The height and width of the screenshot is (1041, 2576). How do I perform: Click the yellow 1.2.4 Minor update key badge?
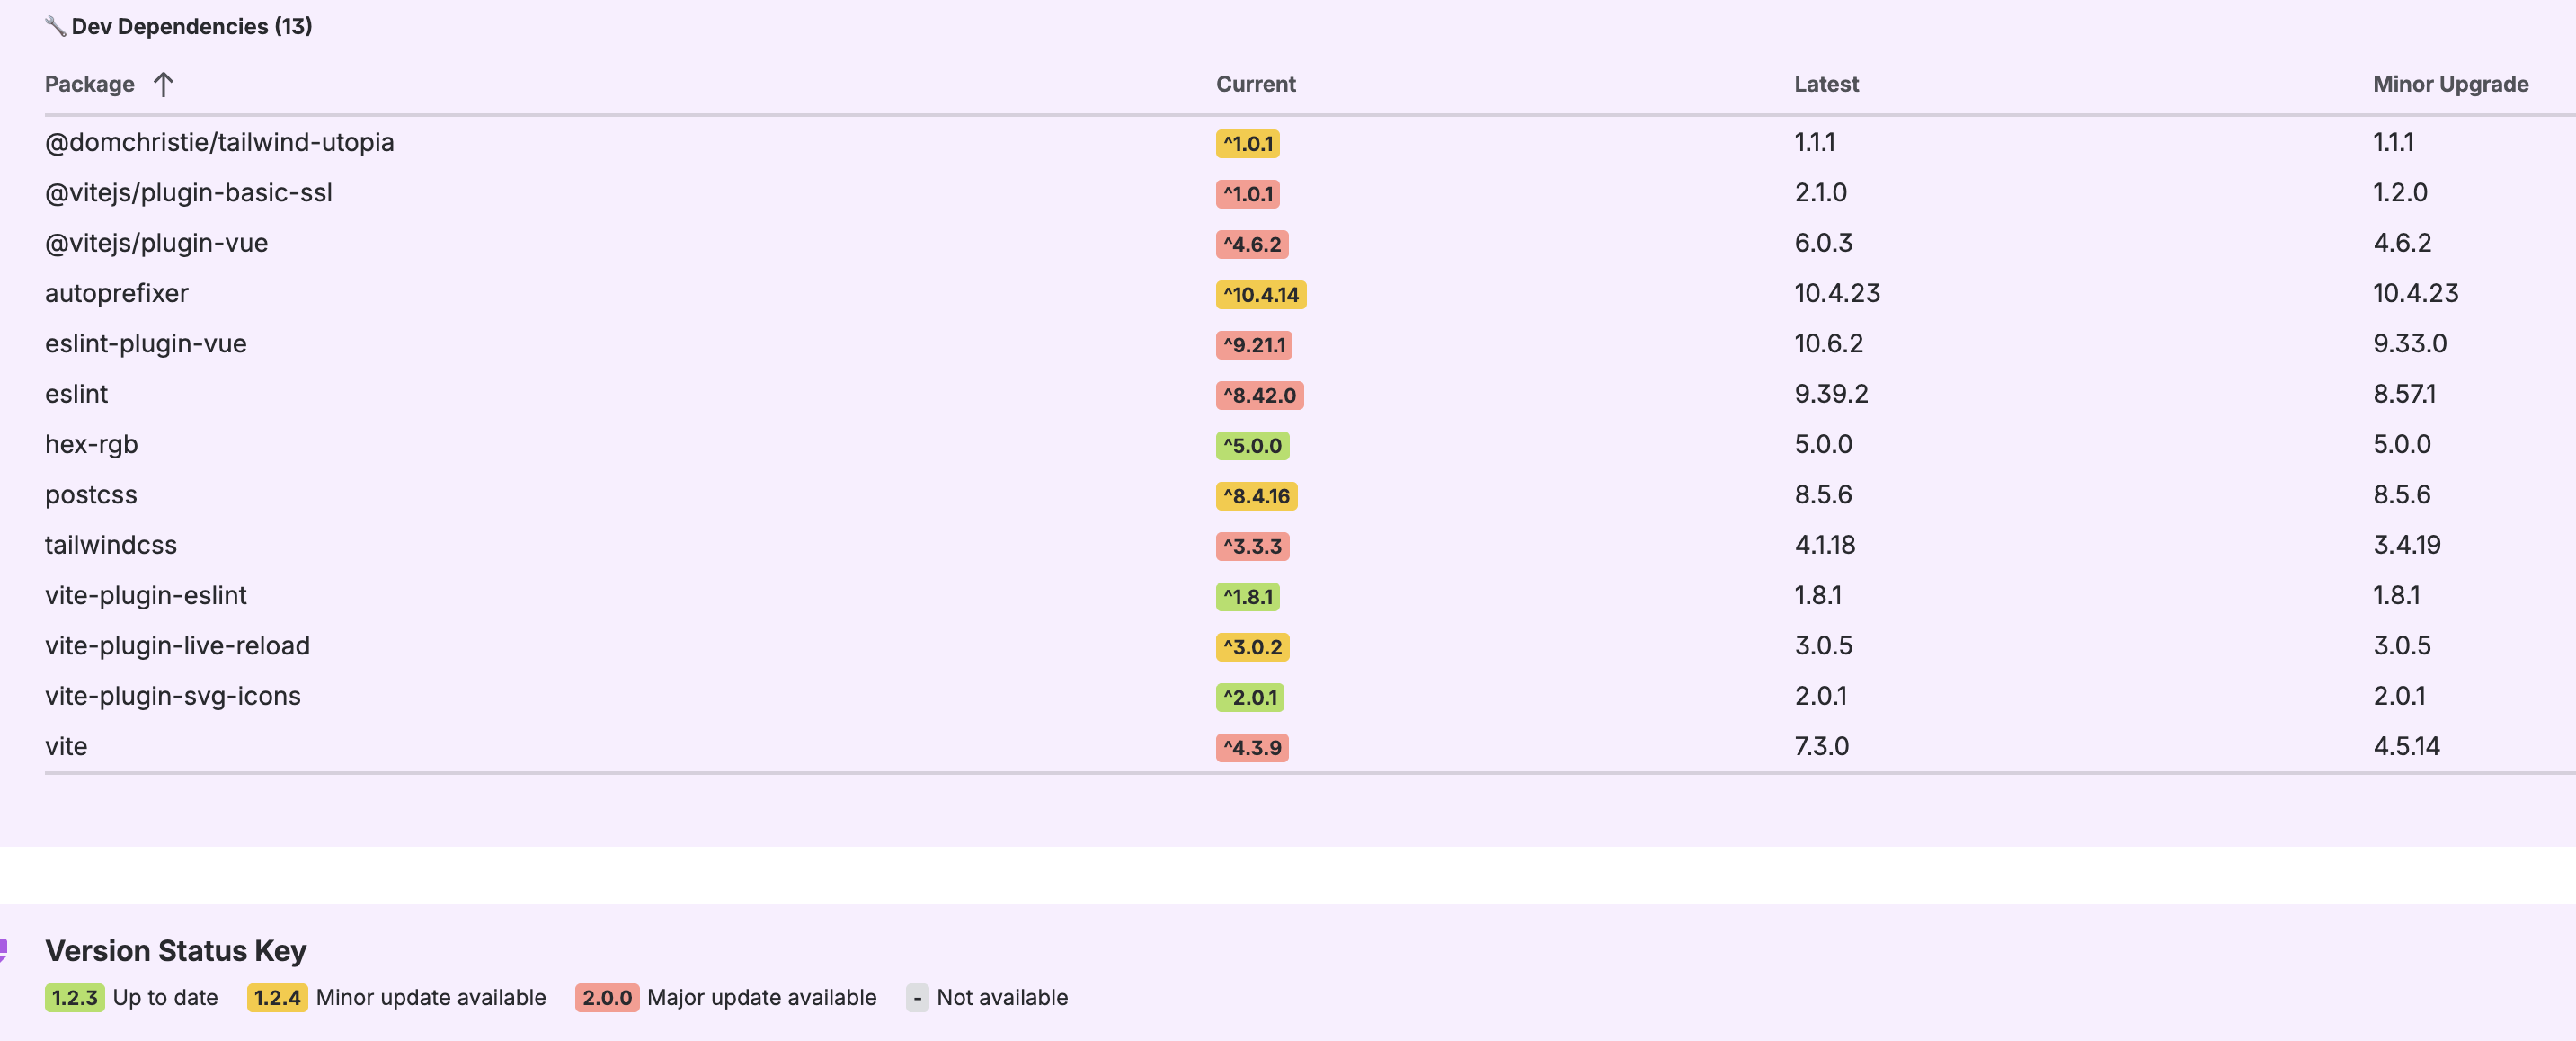(x=276, y=997)
